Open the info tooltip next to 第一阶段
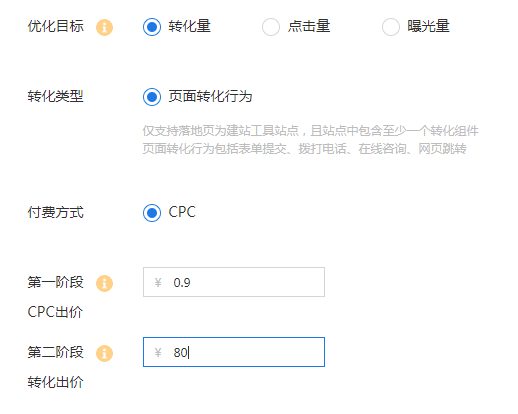The width and height of the screenshot is (518, 414). click(104, 283)
